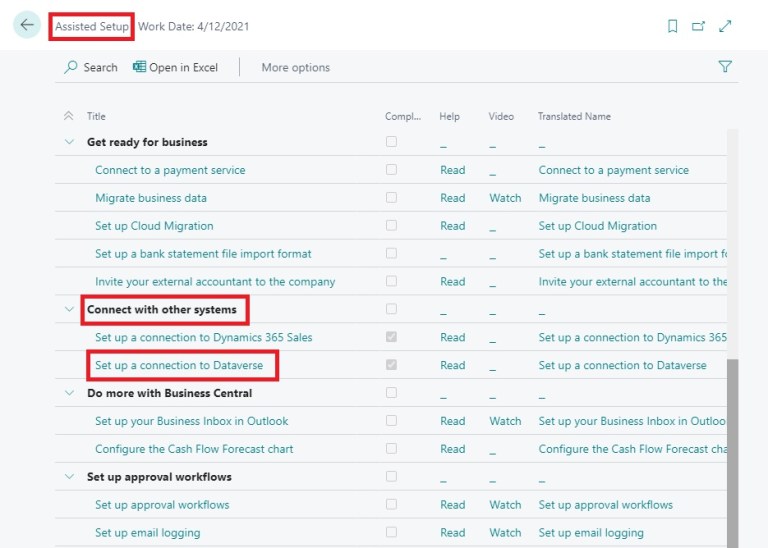Toggle Completed checkbox for Cash Flow Forecast chart
The width and height of the screenshot is (768, 548).
pos(391,449)
